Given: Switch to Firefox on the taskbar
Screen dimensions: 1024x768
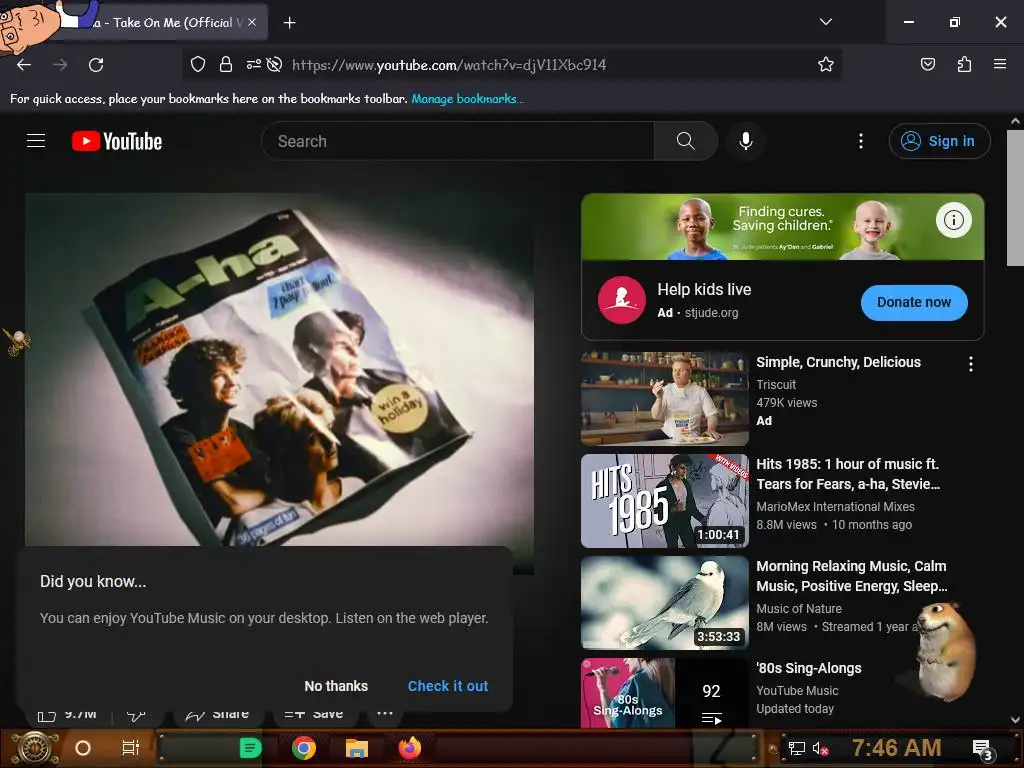Looking at the screenshot, I should pyautogui.click(x=410, y=748).
